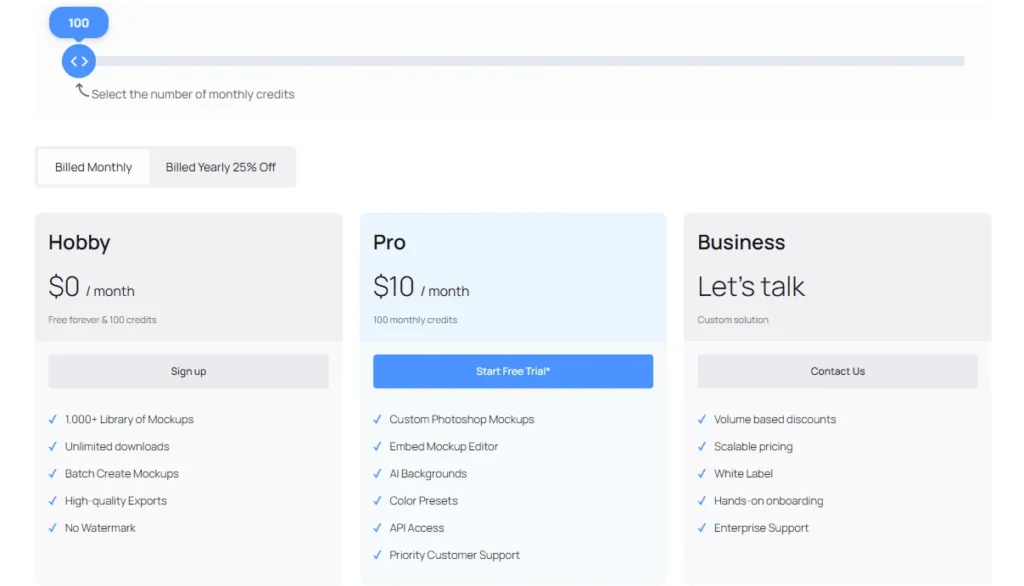Switch to Billed Yearly 25% Off
Viewport: 1024px width, 586px height.
click(221, 167)
